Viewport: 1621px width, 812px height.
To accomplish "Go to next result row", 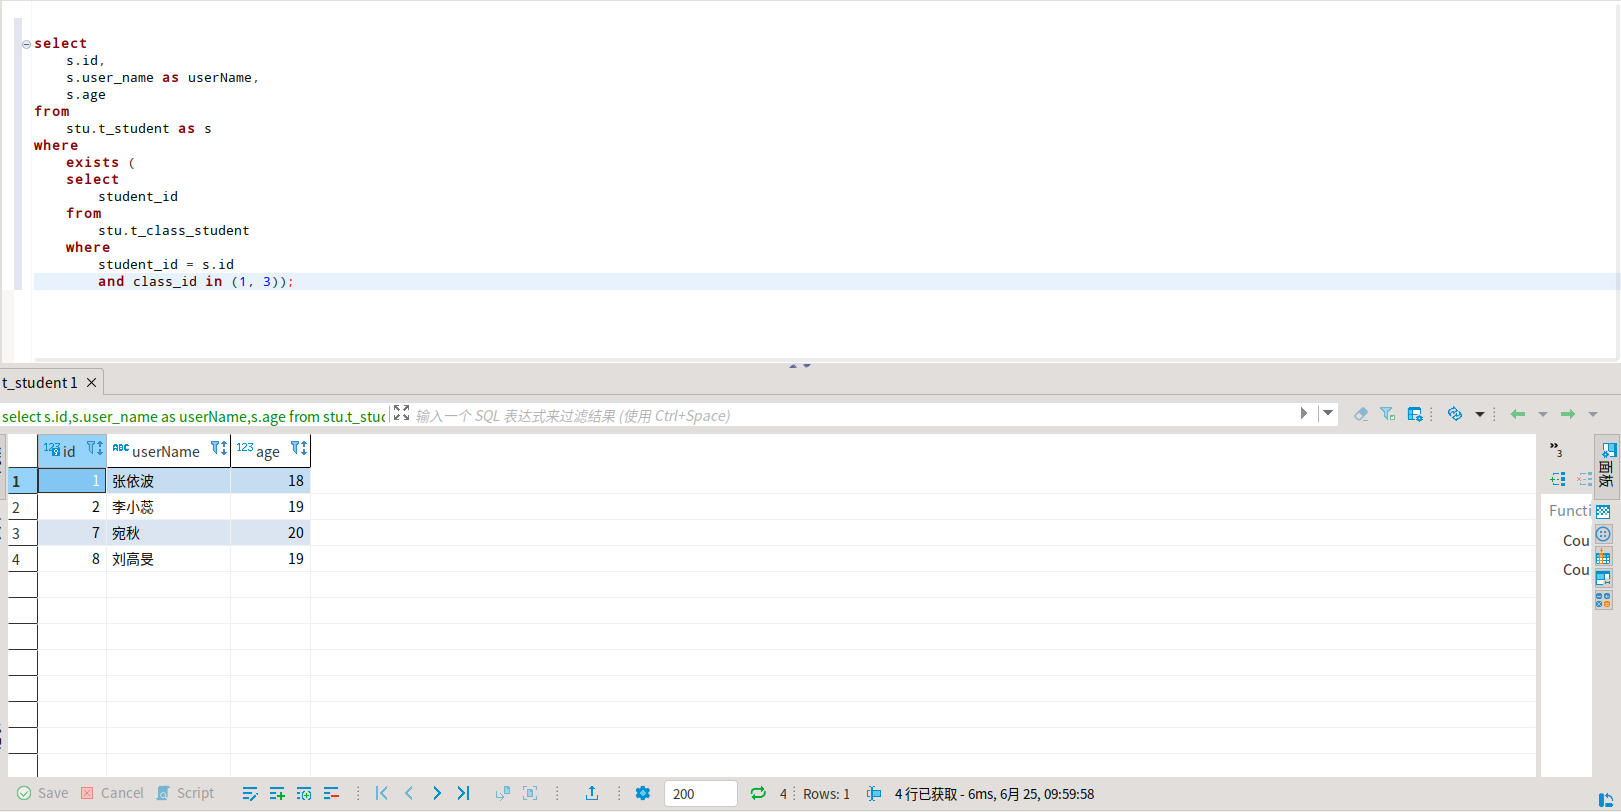I will [x=436, y=793].
